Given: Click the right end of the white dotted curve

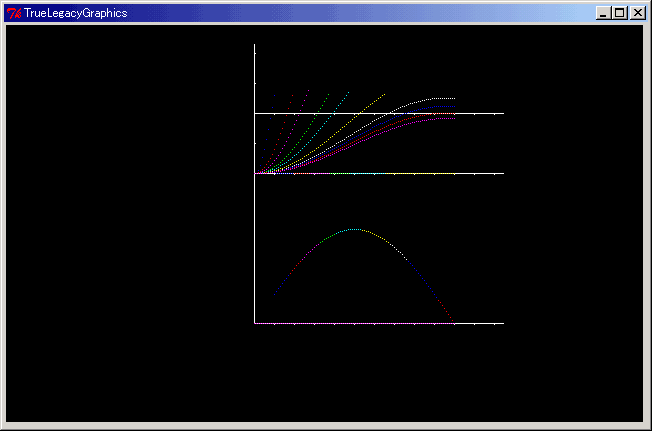Looking at the screenshot, I should [x=454, y=98].
